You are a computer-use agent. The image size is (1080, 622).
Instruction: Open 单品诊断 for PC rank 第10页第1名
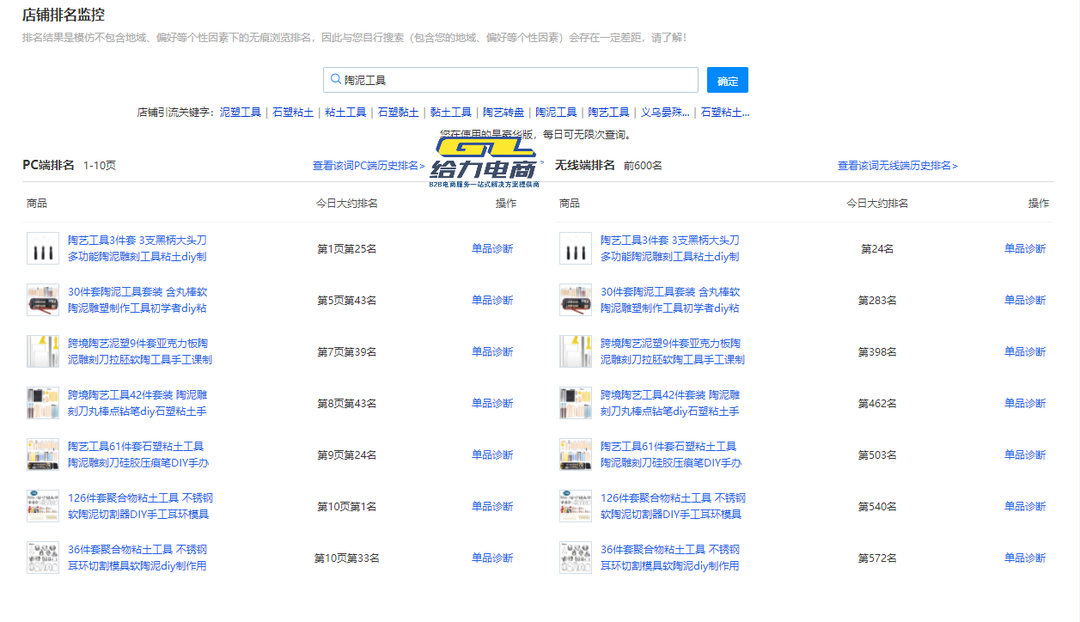tap(492, 506)
